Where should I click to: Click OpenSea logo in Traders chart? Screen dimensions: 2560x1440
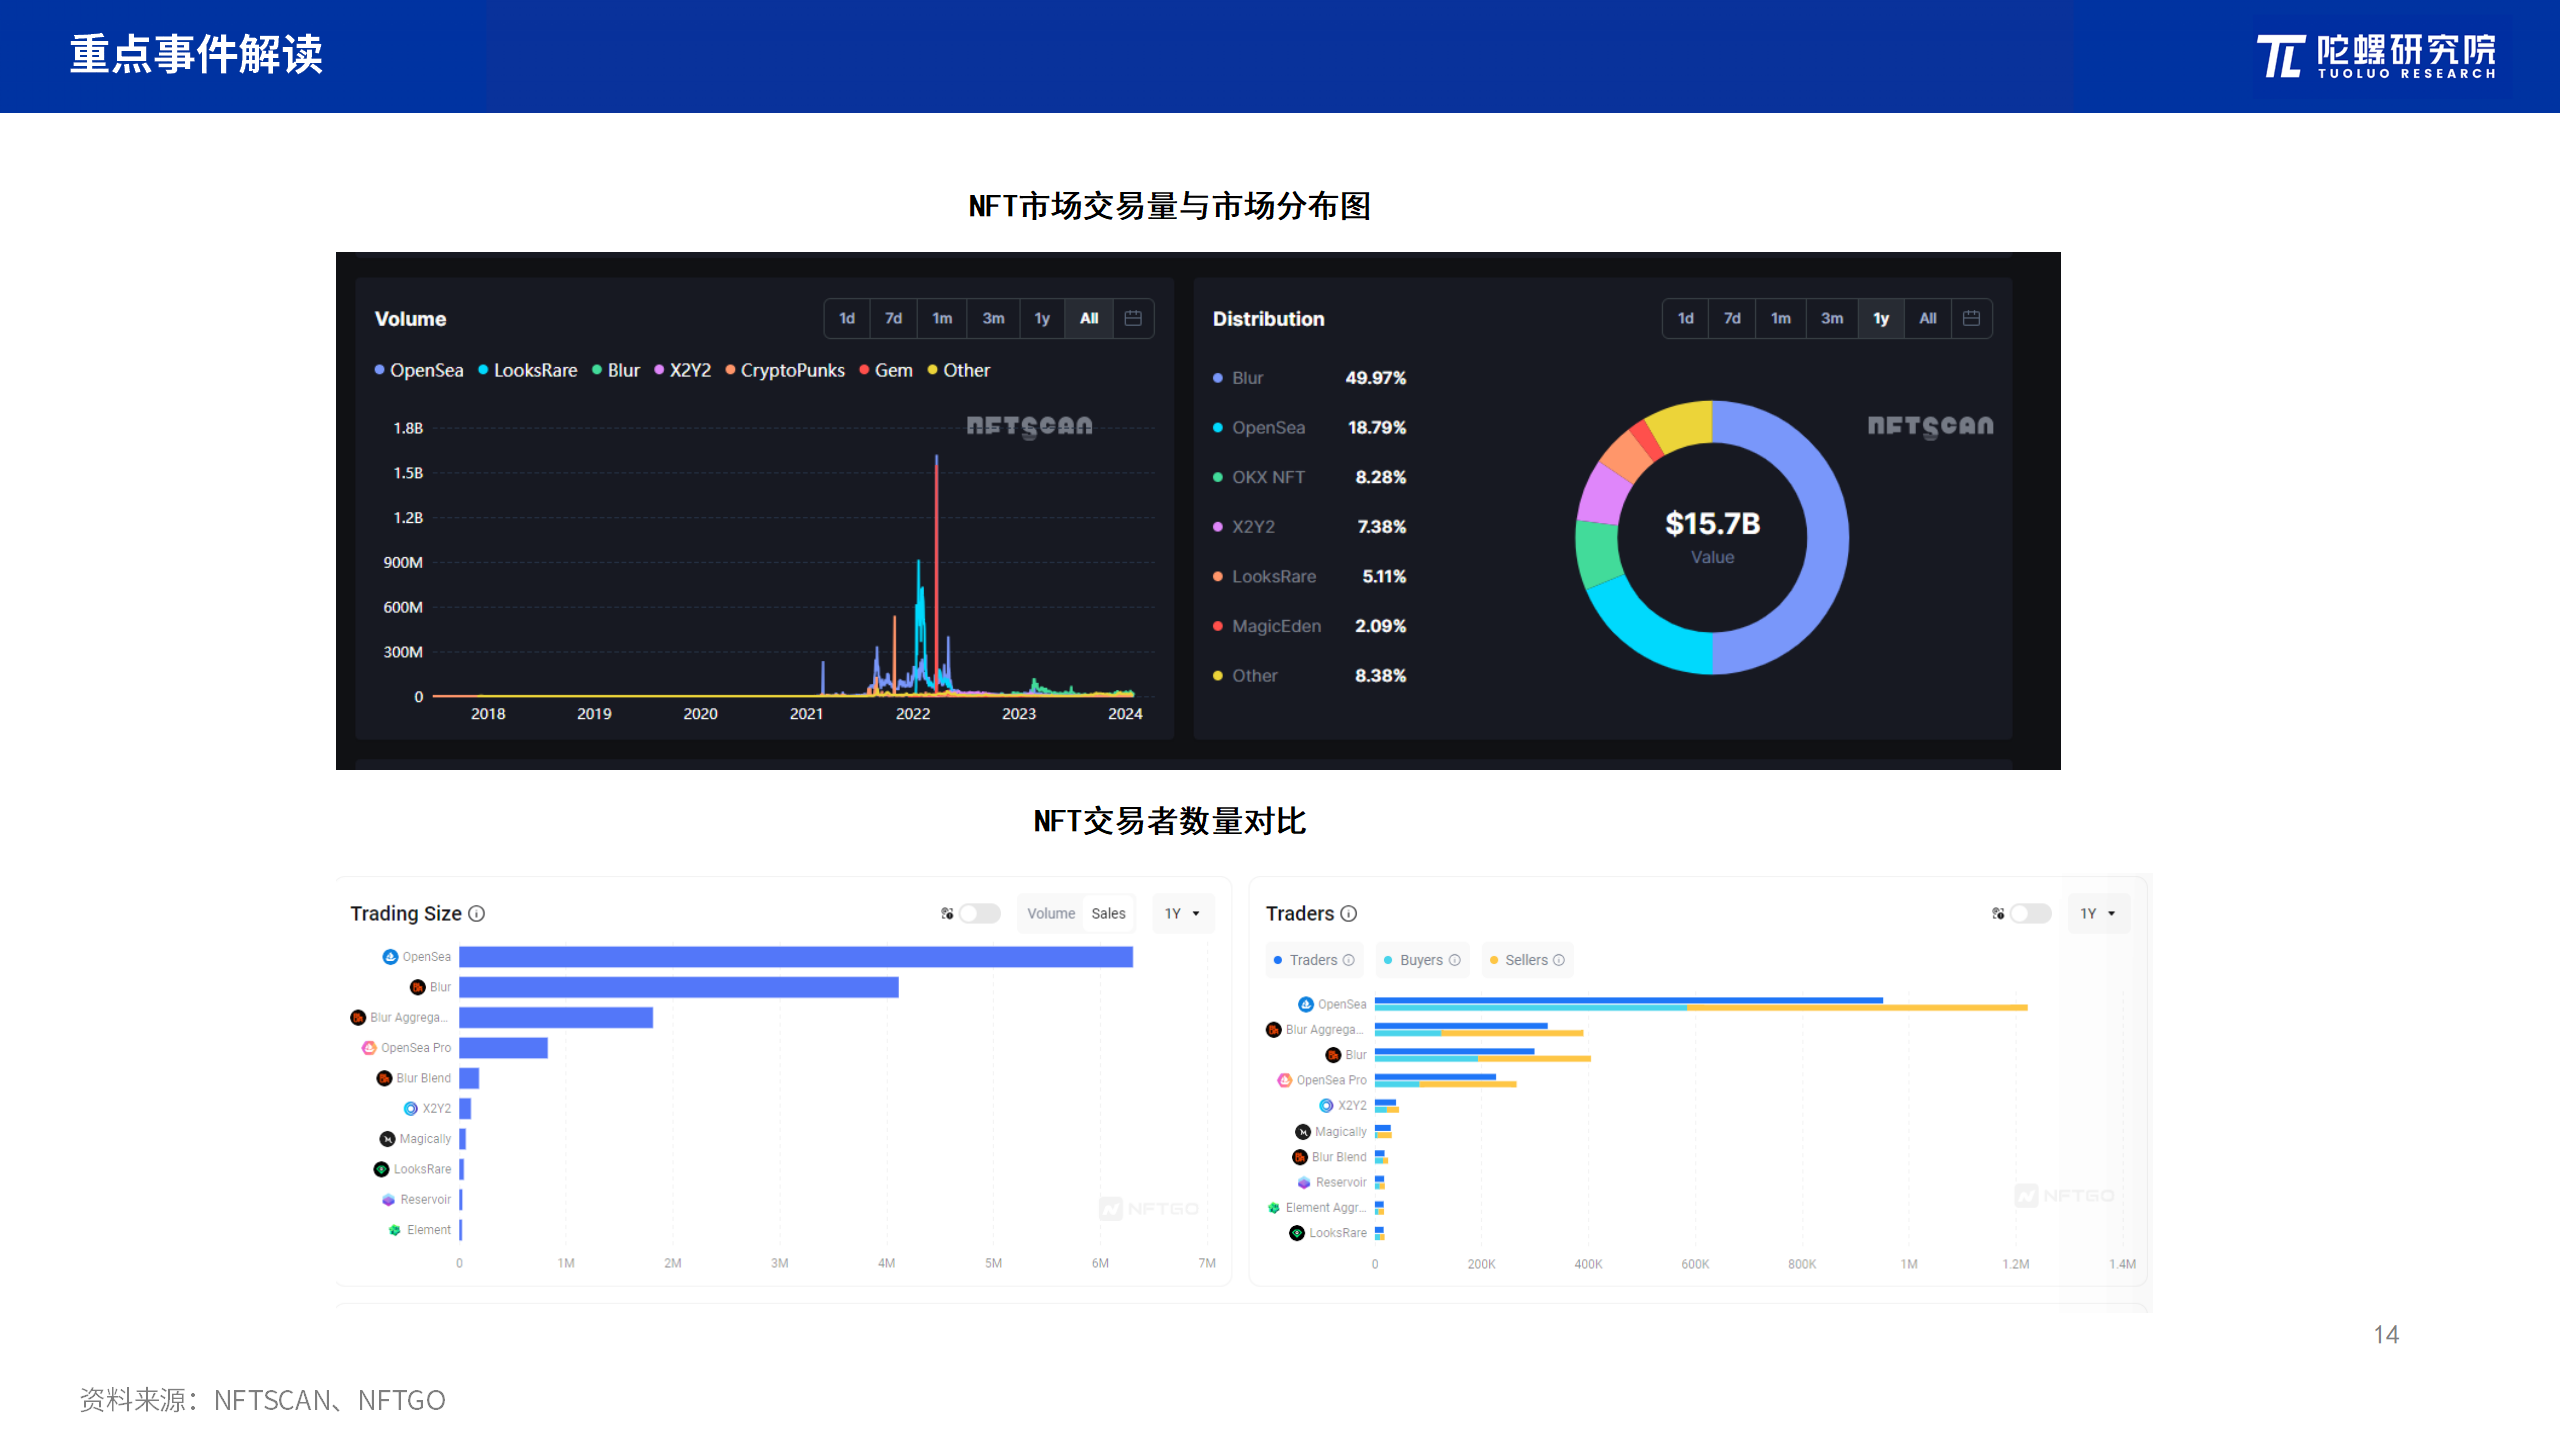tap(1306, 1004)
